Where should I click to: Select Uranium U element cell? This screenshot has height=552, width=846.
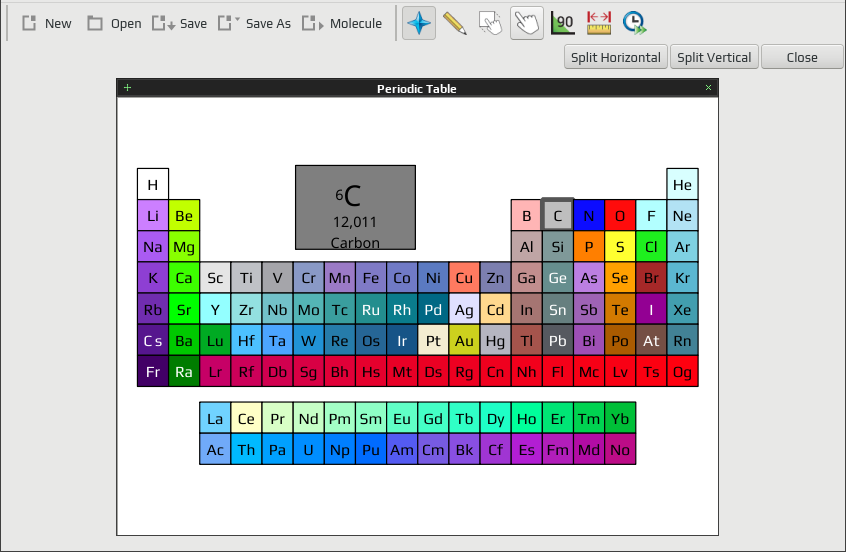[309, 449]
